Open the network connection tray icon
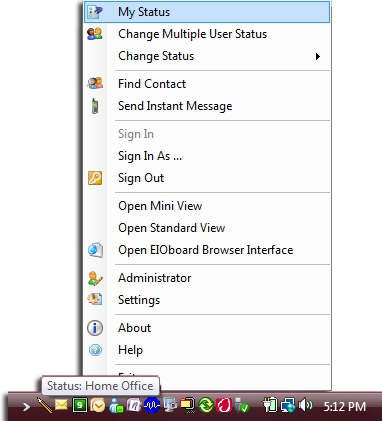The width and height of the screenshot is (382, 421). 288,406
